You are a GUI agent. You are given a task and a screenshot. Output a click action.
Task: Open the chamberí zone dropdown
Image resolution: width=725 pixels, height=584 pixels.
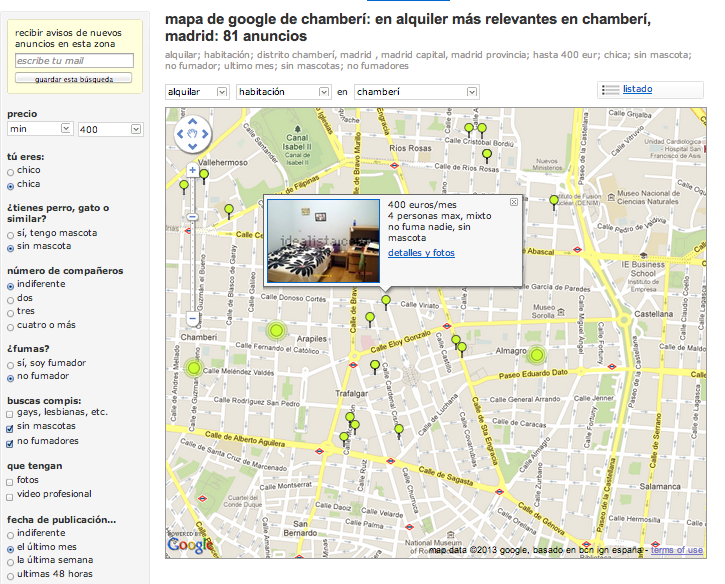point(417,92)
